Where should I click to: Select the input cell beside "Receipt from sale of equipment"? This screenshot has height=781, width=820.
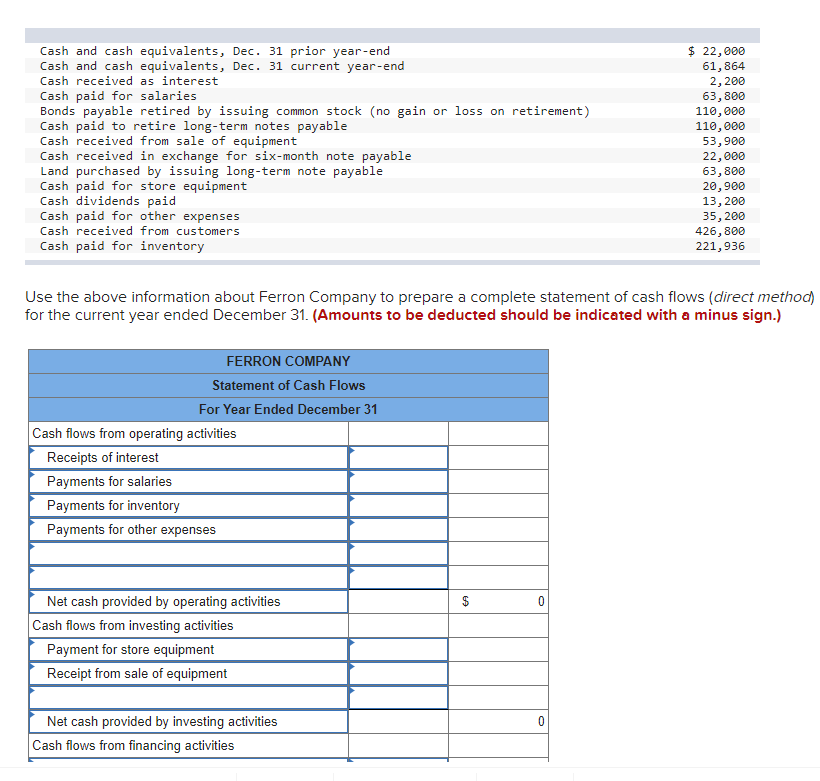tap(397, 673)
